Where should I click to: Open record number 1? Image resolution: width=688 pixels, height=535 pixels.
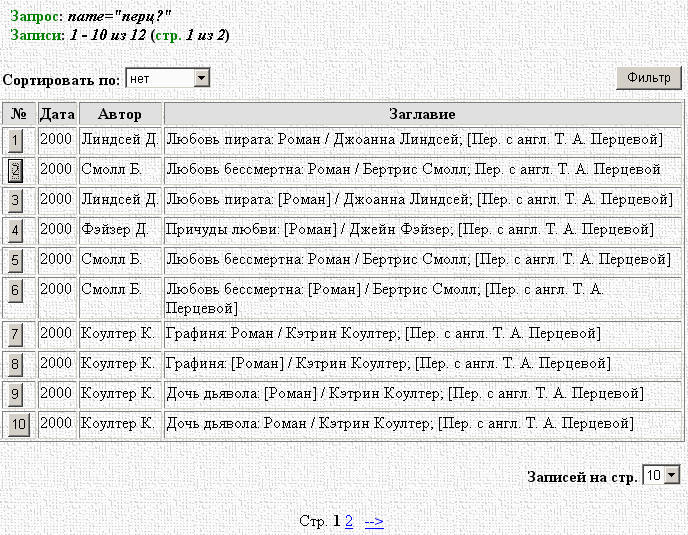coord(16,140)
